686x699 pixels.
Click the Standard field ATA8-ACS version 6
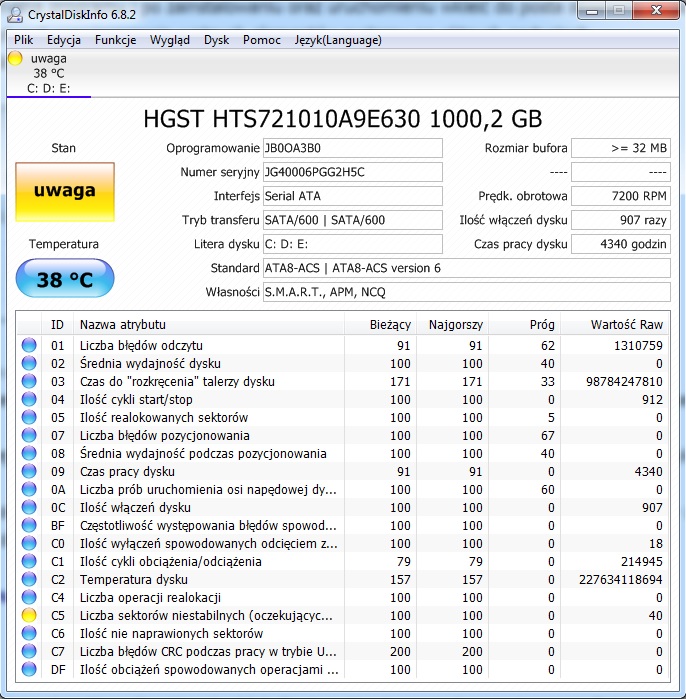coord(467,268)
